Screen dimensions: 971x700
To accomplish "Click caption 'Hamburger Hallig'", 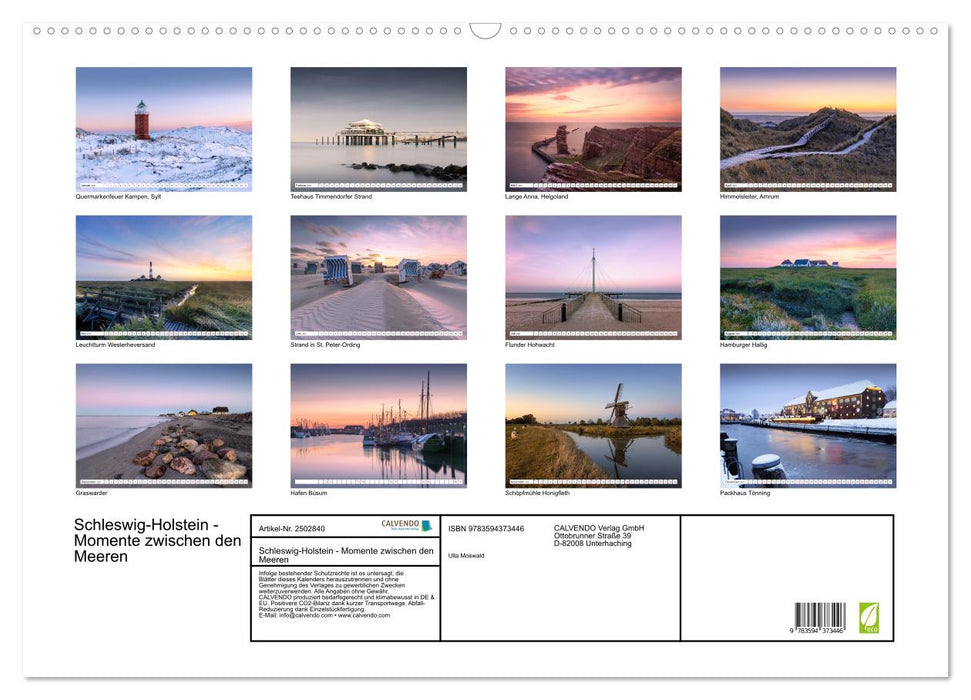I will point(744,344).
